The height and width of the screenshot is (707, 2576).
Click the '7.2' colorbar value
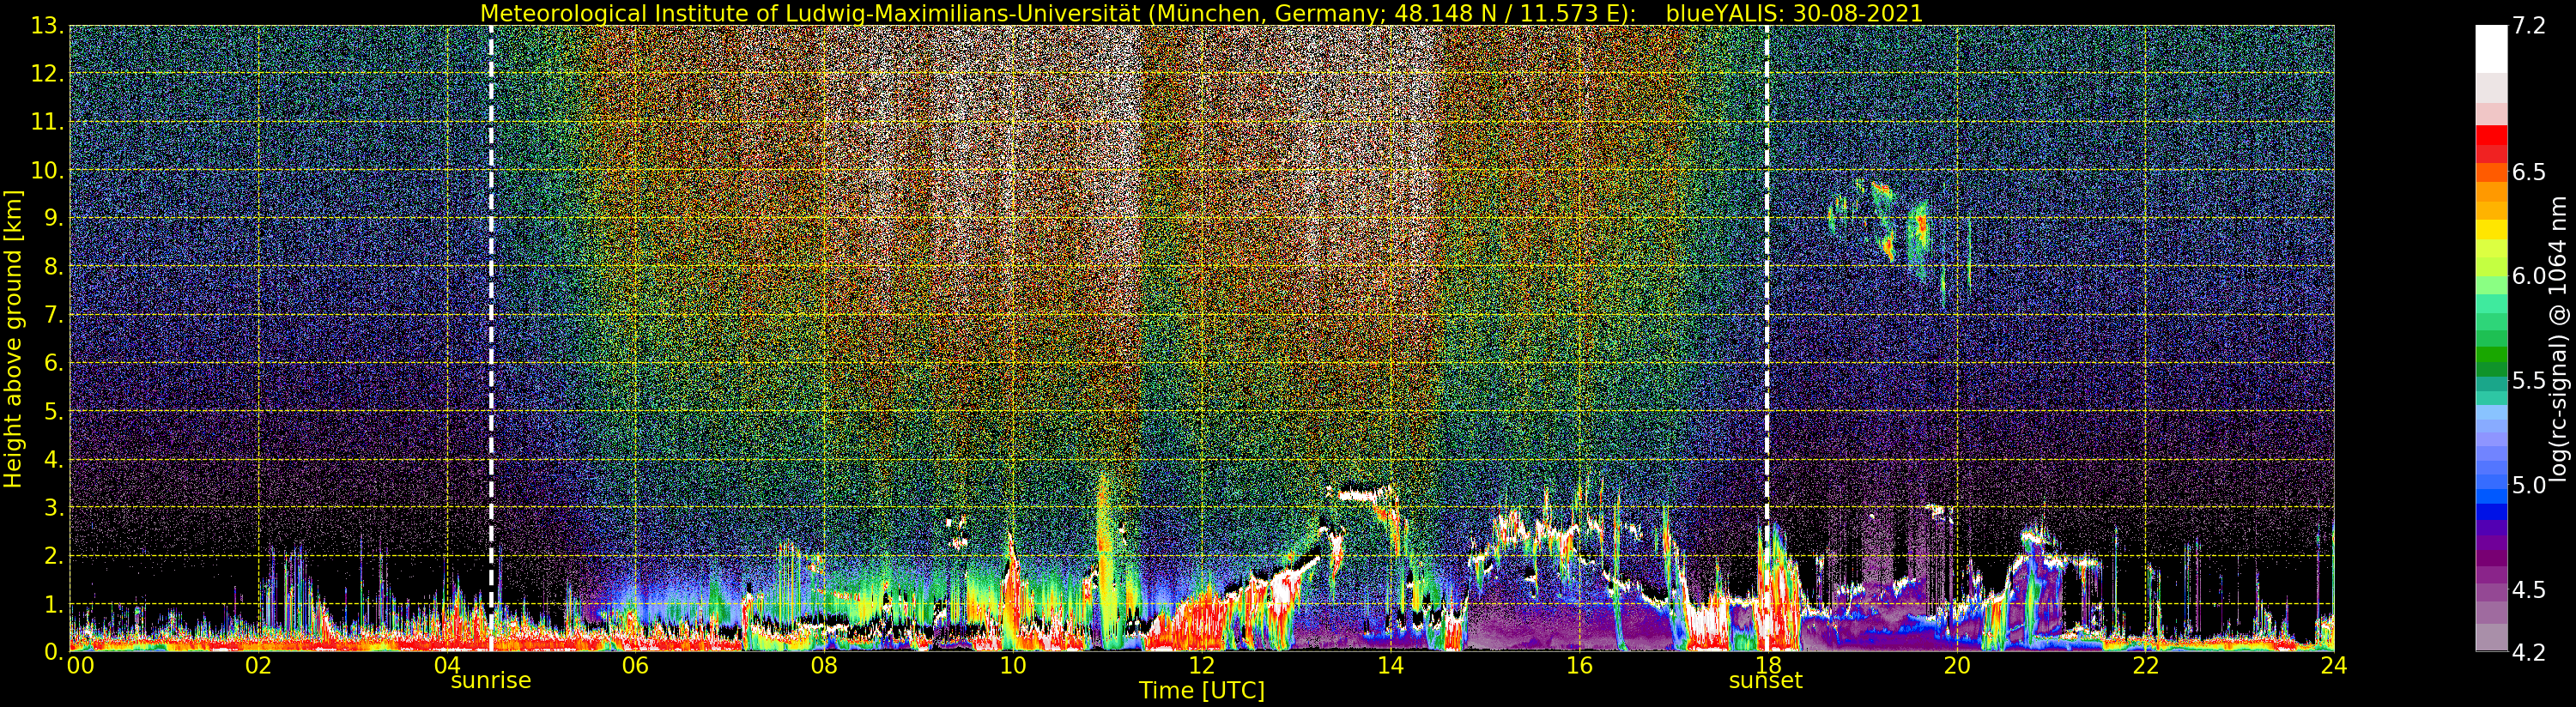click(2529, 26)
